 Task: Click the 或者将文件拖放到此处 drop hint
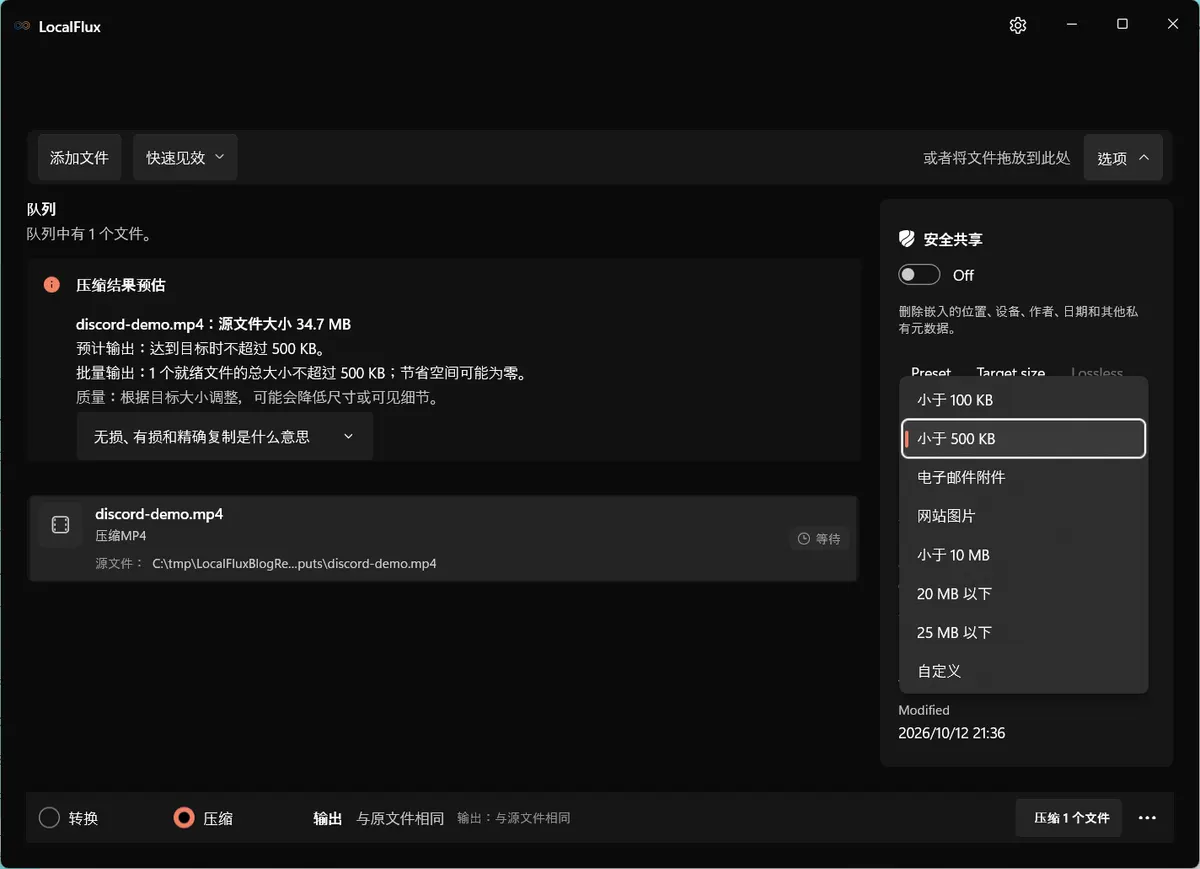pyautogui.click(x=997, y=158)
